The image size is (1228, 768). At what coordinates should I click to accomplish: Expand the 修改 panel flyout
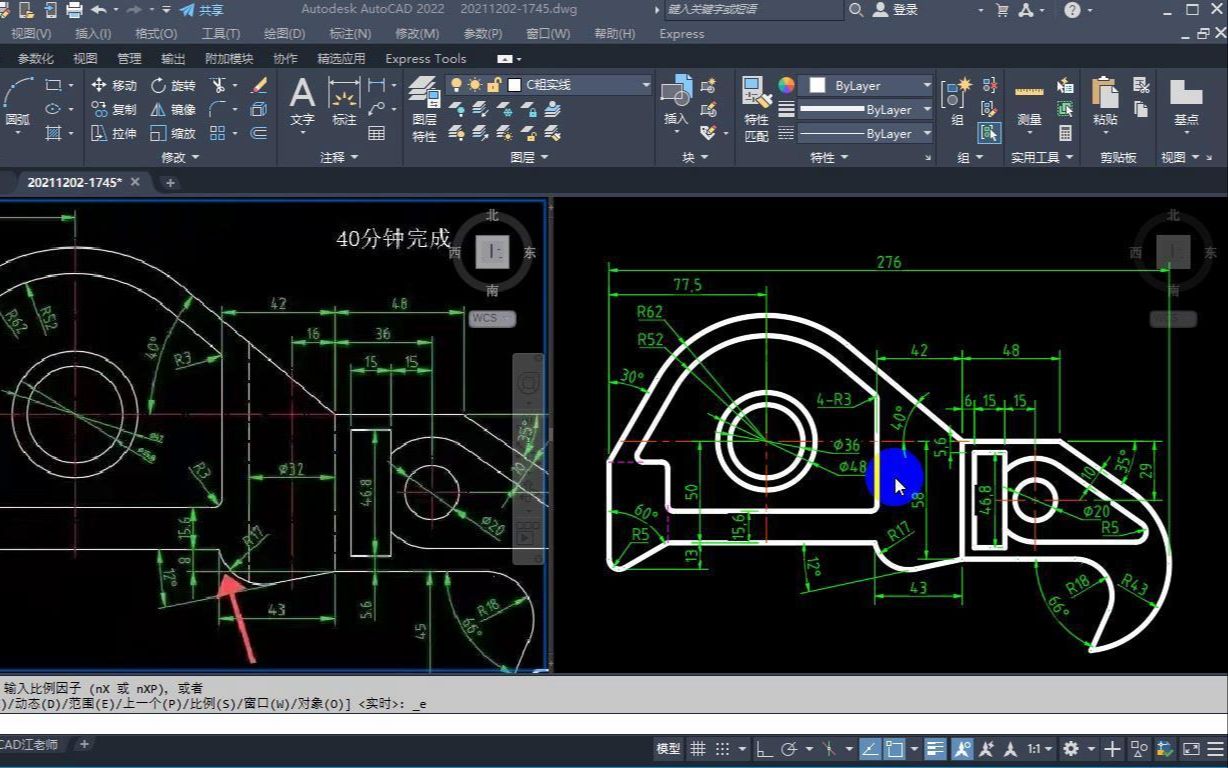click(180, 157)
